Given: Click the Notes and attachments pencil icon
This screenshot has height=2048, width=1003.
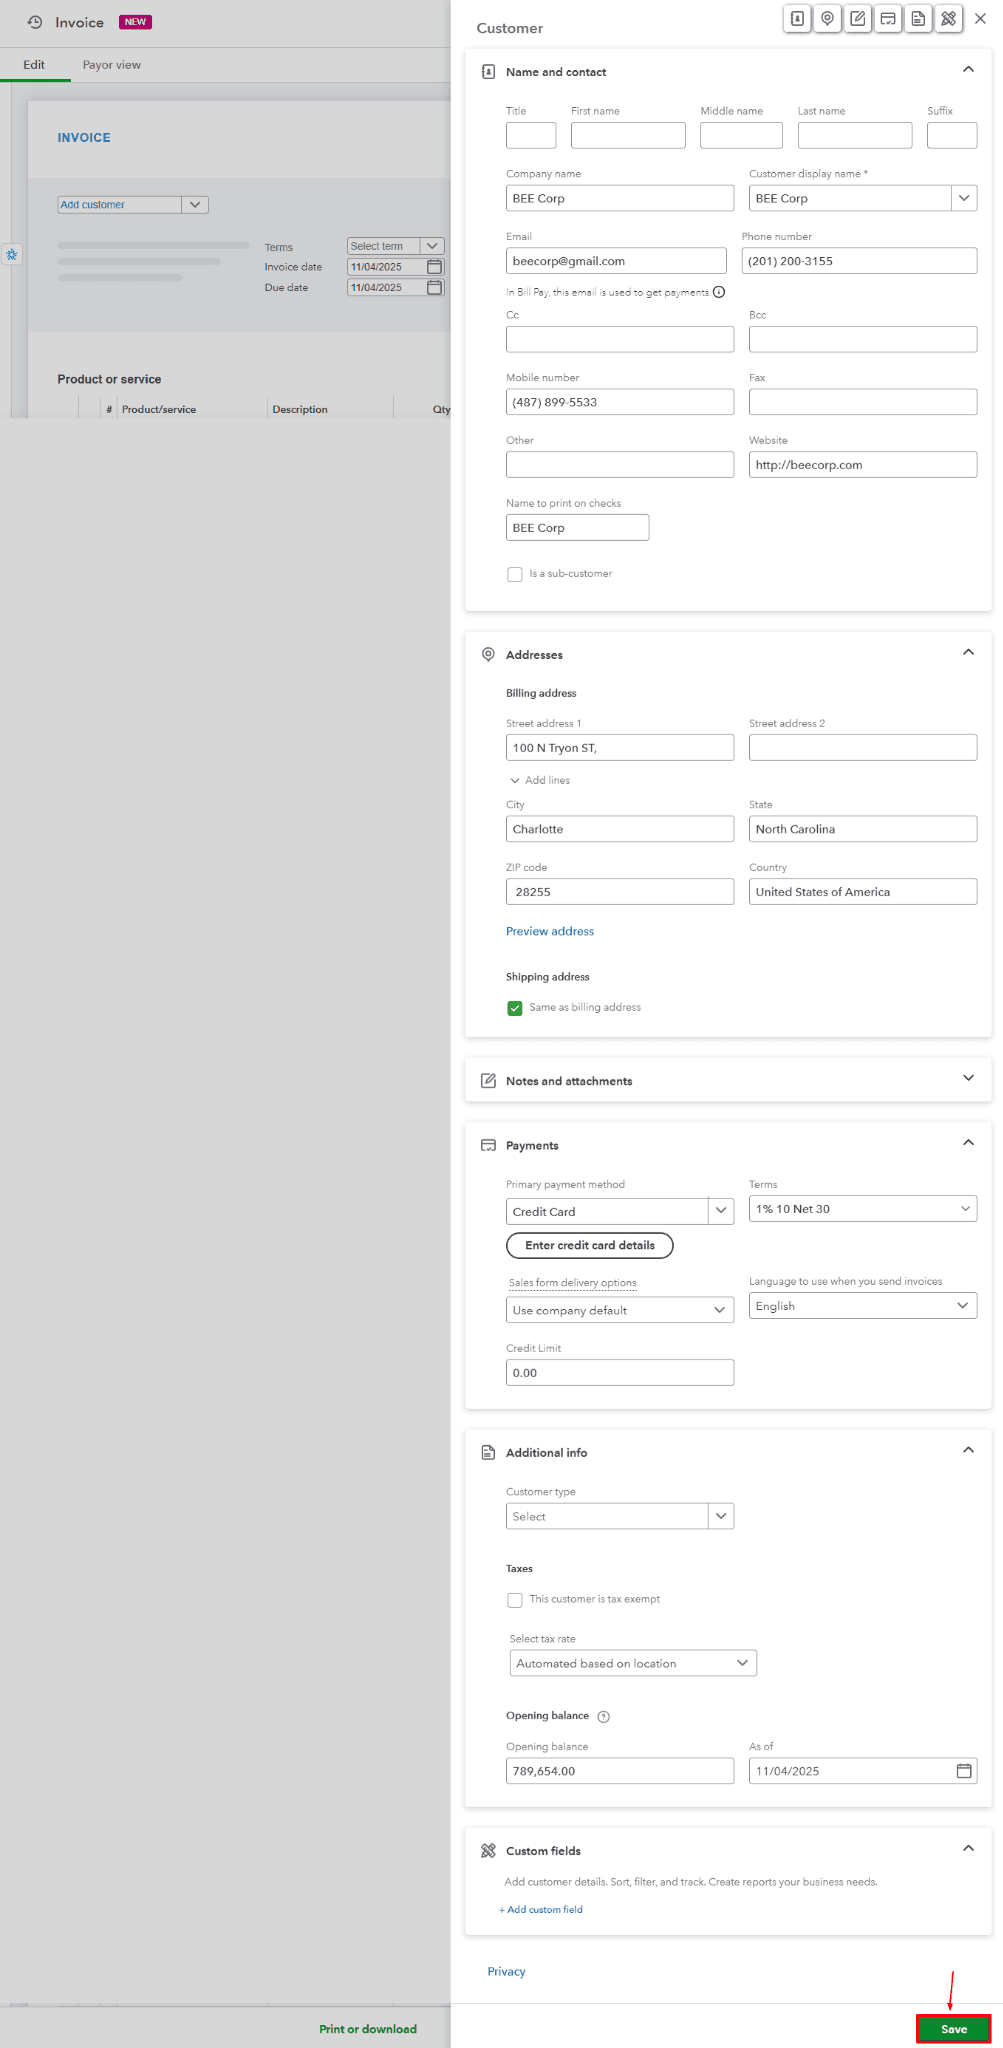Looking at the screenshot, I should click(488, 1080).
